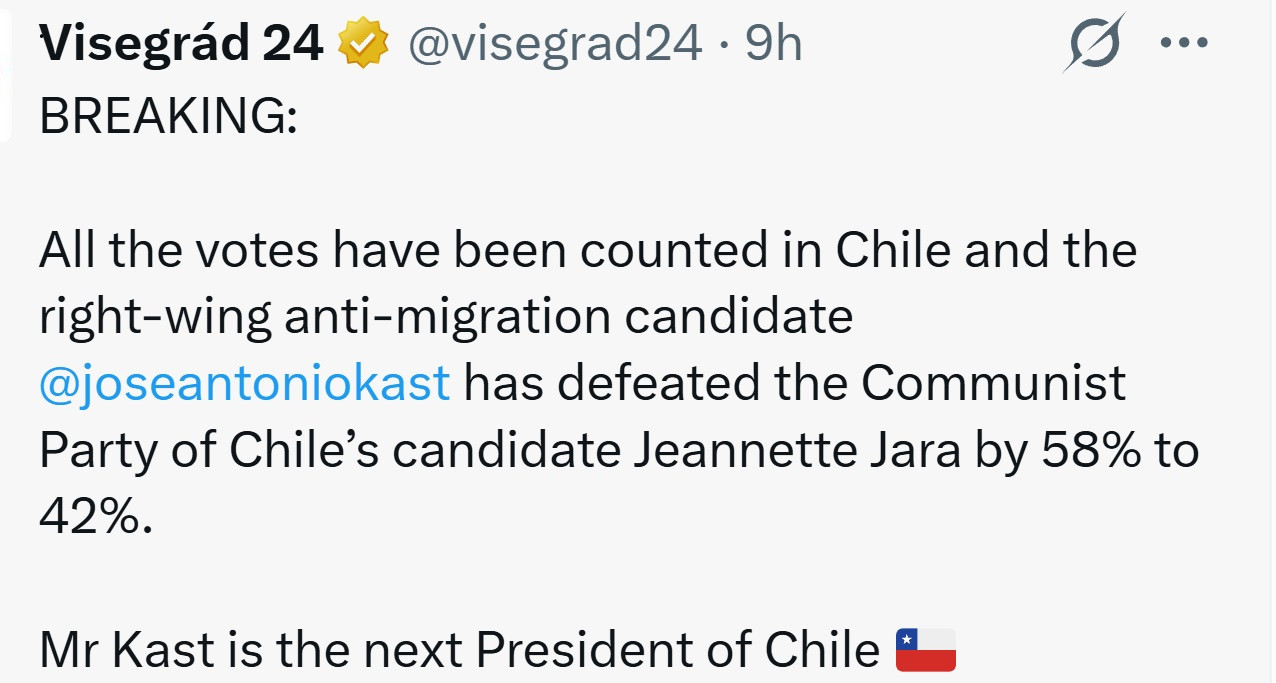
Task: Click the gold verified badge
Action: 364,44
